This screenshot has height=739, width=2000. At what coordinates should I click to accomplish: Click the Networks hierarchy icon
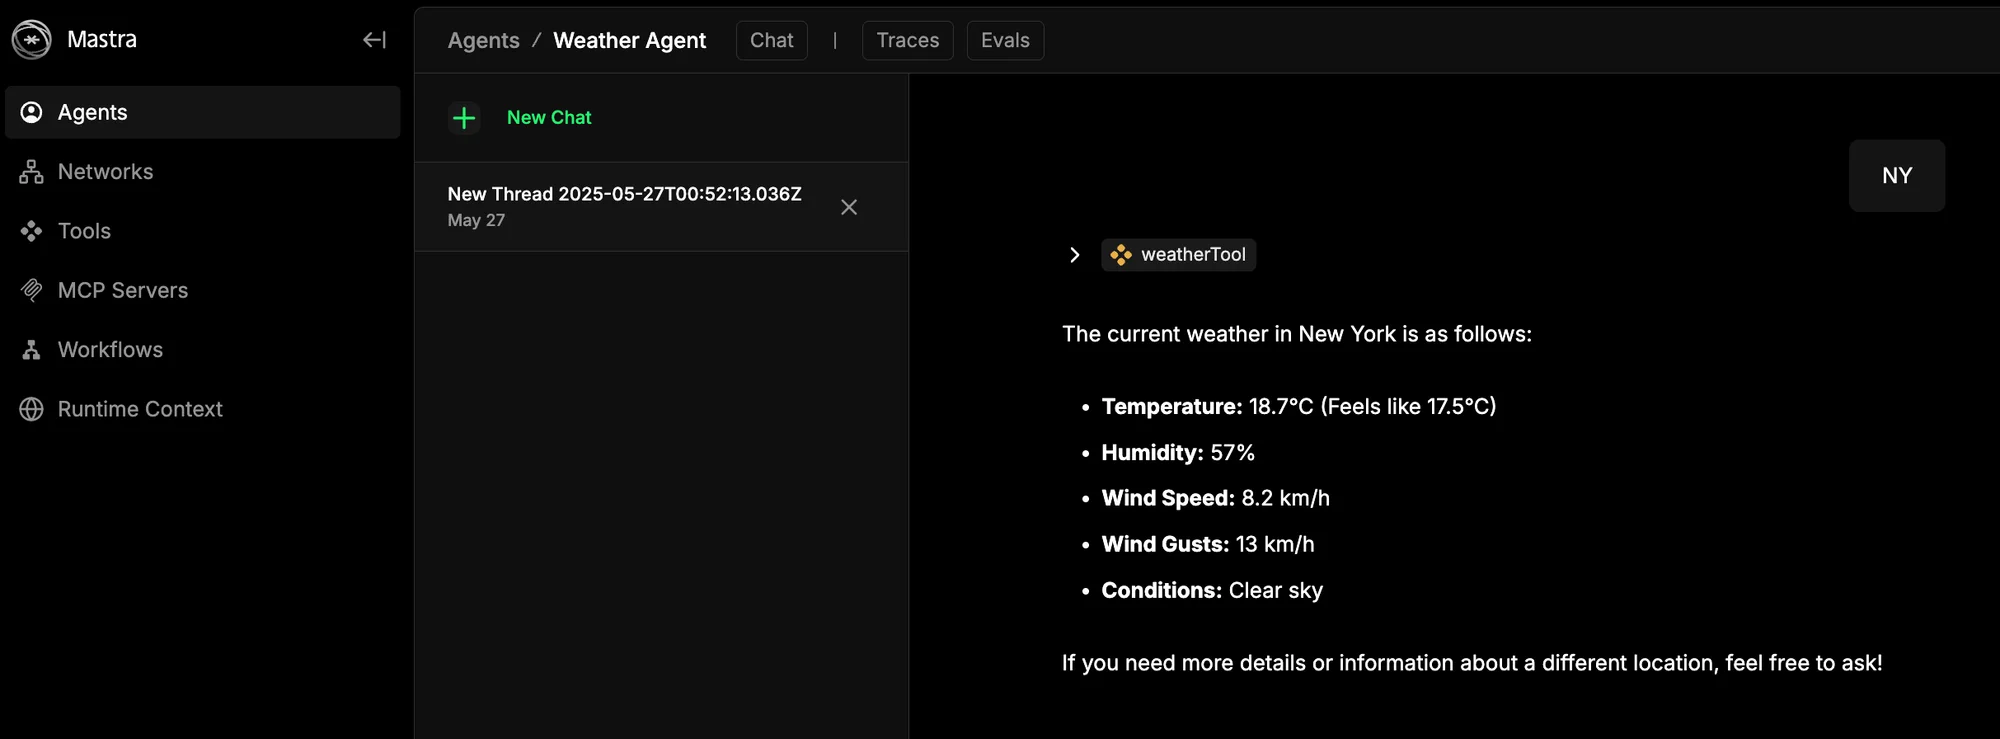(31, 172)
